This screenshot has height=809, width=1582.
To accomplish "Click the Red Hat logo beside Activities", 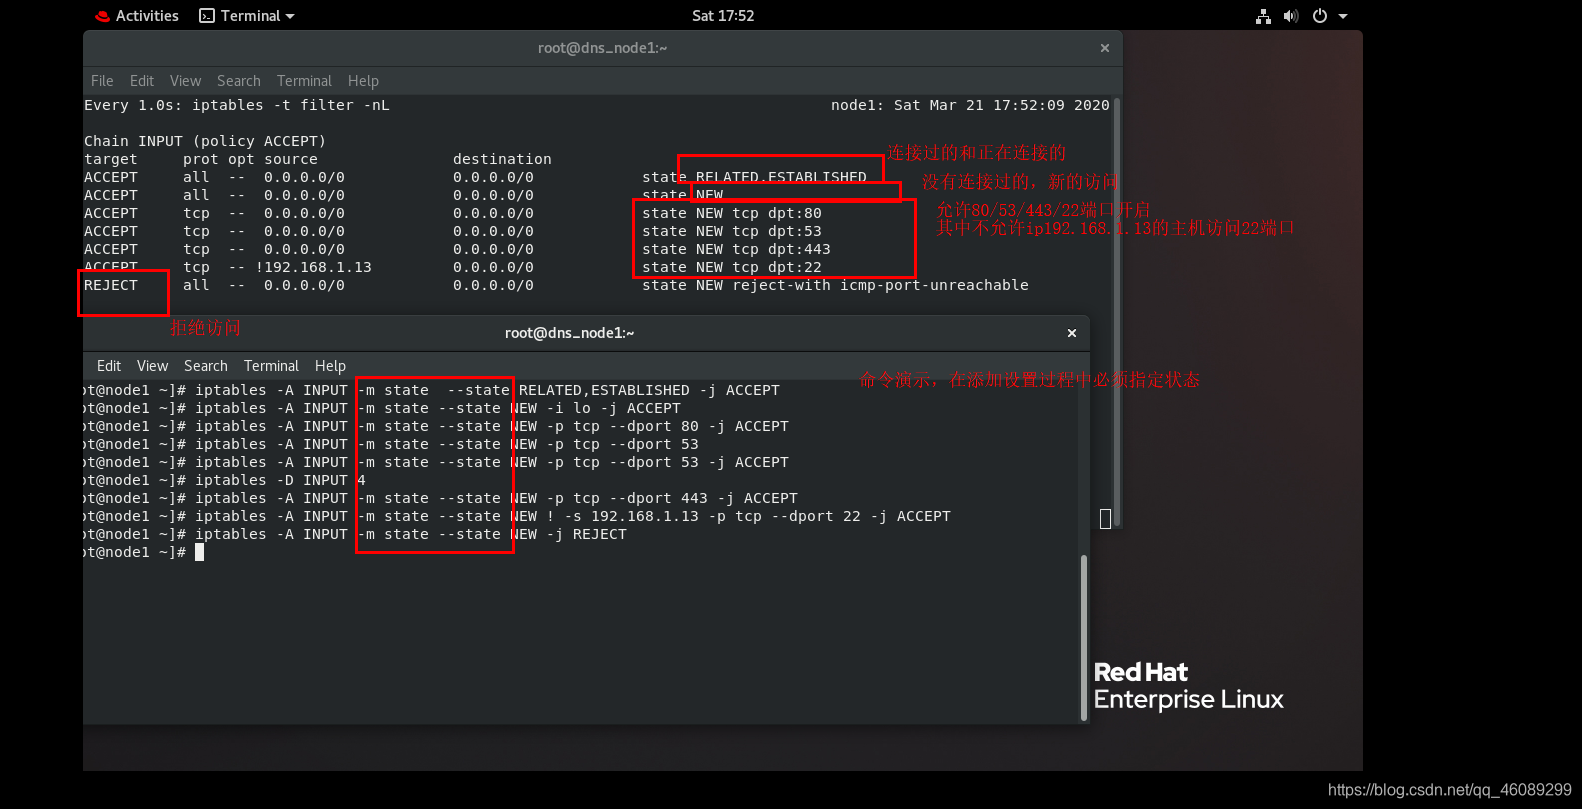I will 102,17.
